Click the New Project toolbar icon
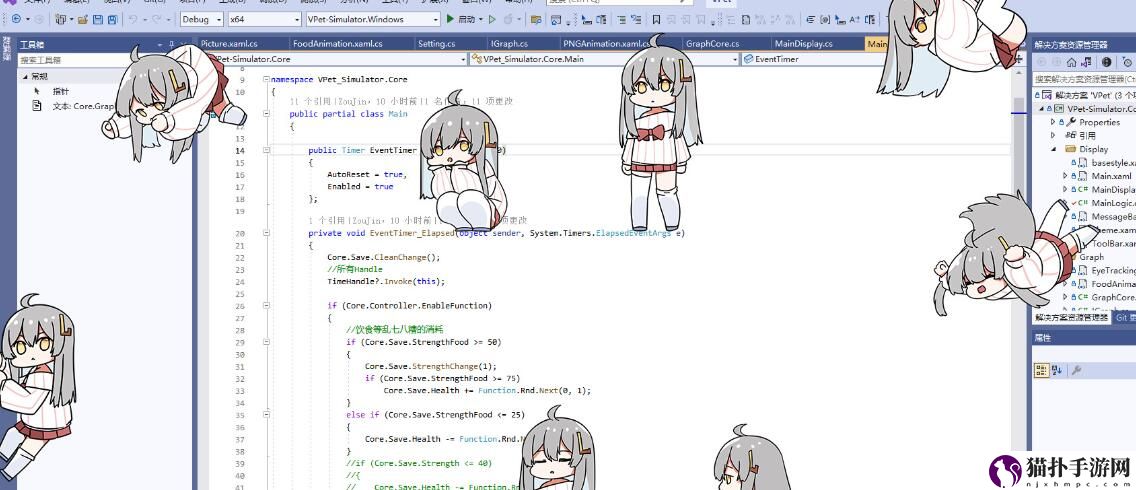The height and width of the screenshot is (490, 1136). (60, 19)
